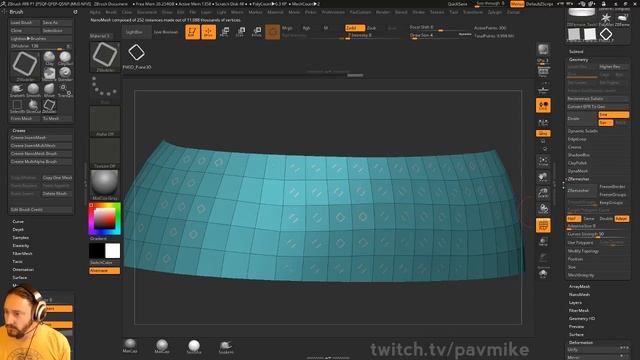Expand the DynaMesh section
Viewport: 640px width, 360px height.
pos(578,171)
